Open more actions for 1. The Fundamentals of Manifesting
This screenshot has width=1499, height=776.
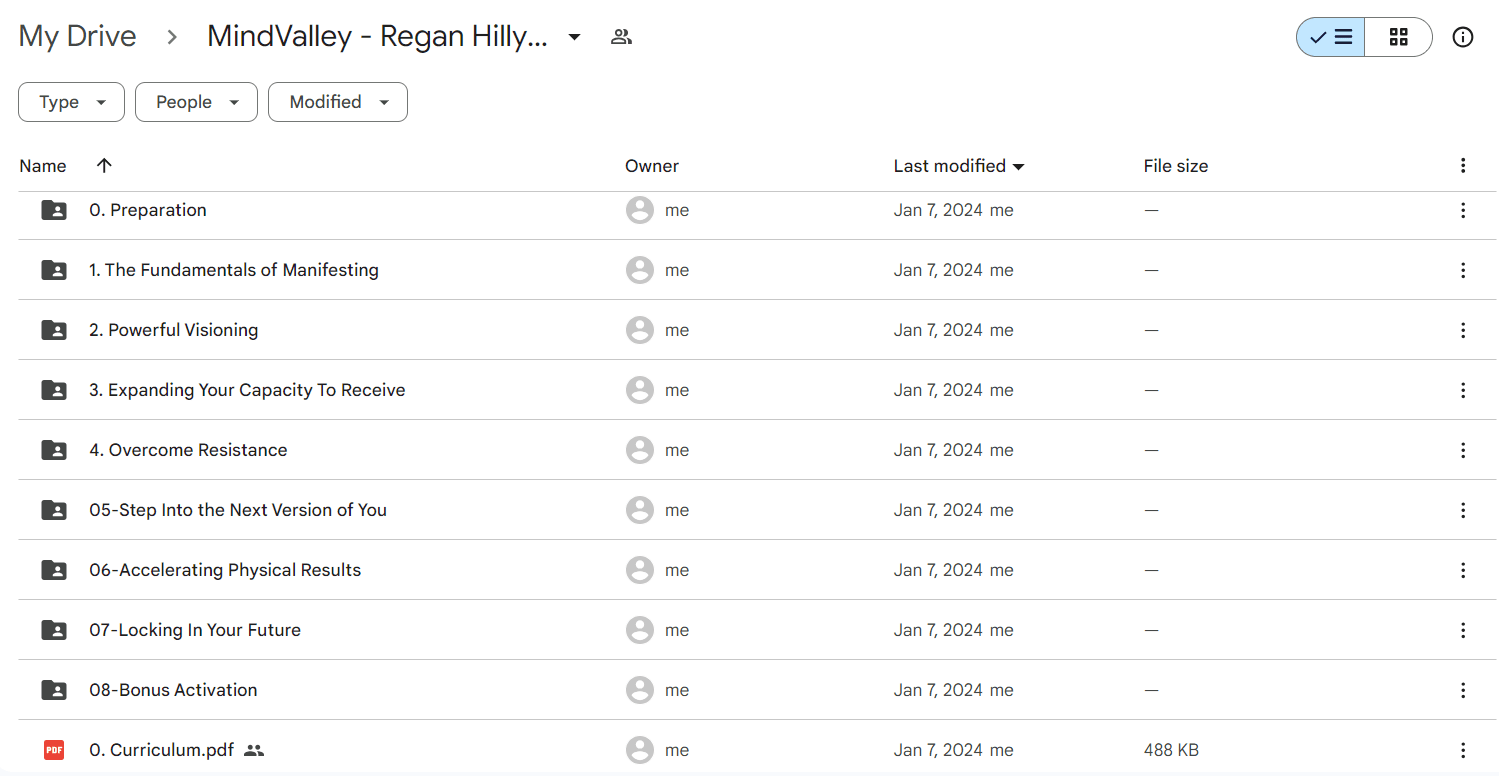pyautogui.click(x=1463, y=270)
